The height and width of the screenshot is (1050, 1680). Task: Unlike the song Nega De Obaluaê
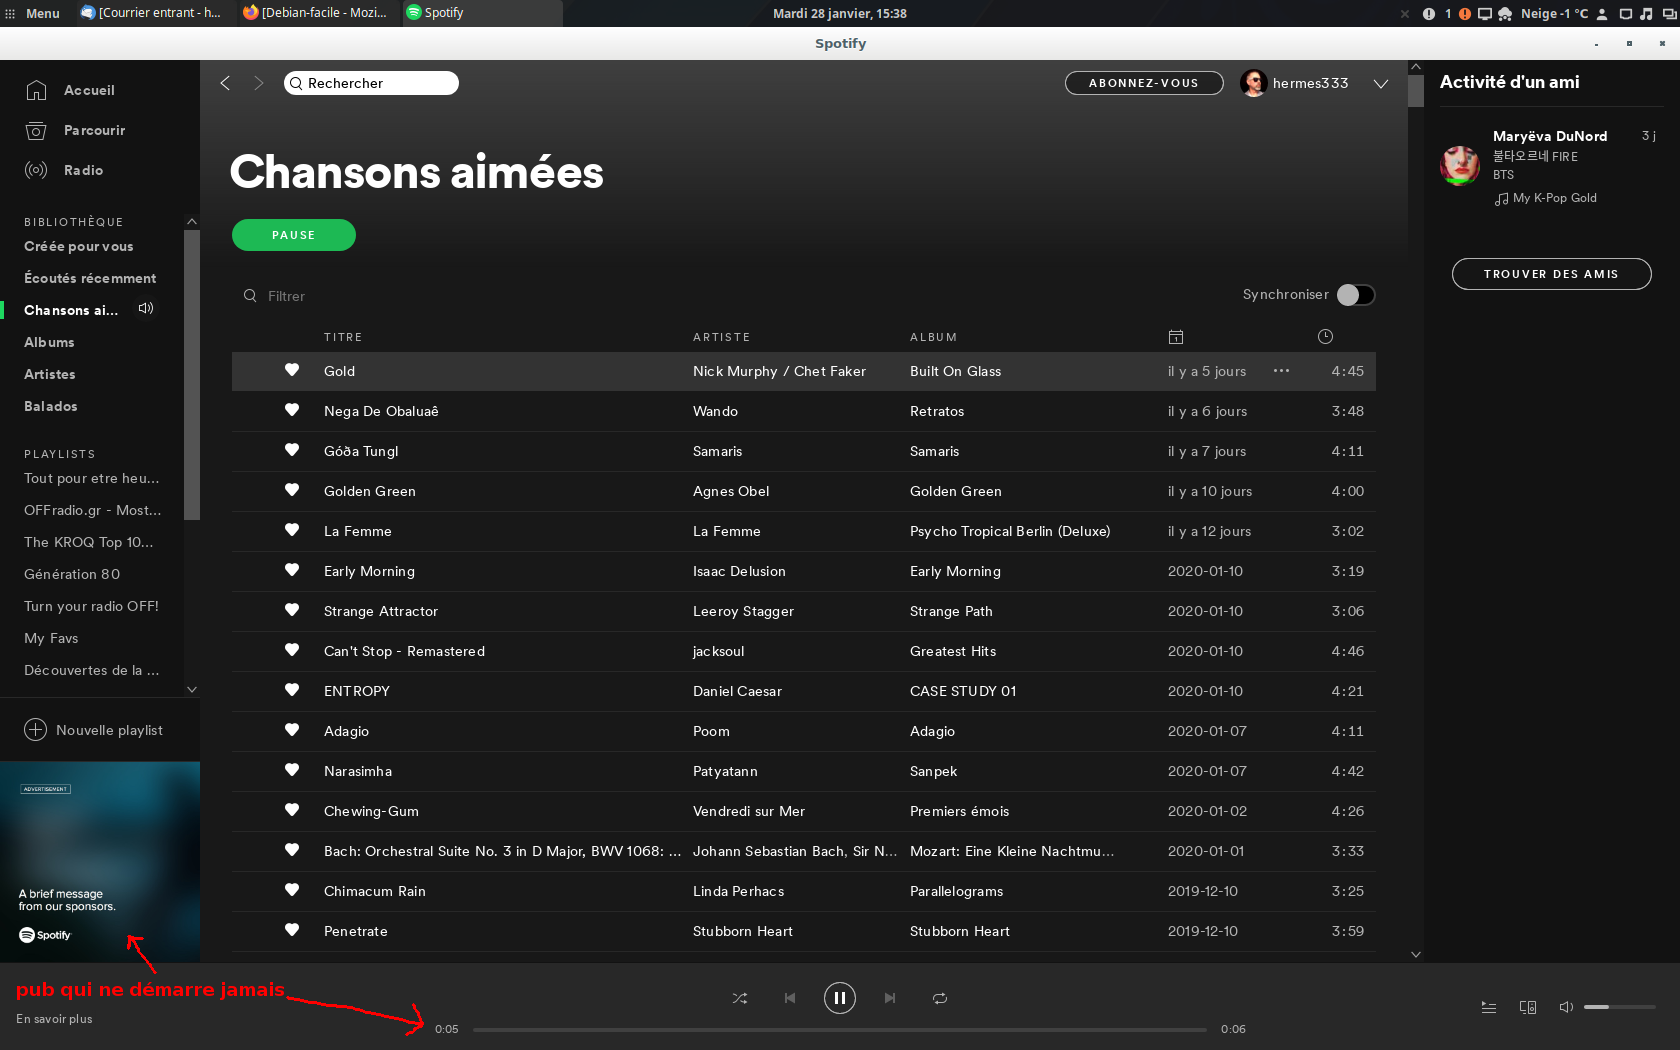(x=292, y=410)
